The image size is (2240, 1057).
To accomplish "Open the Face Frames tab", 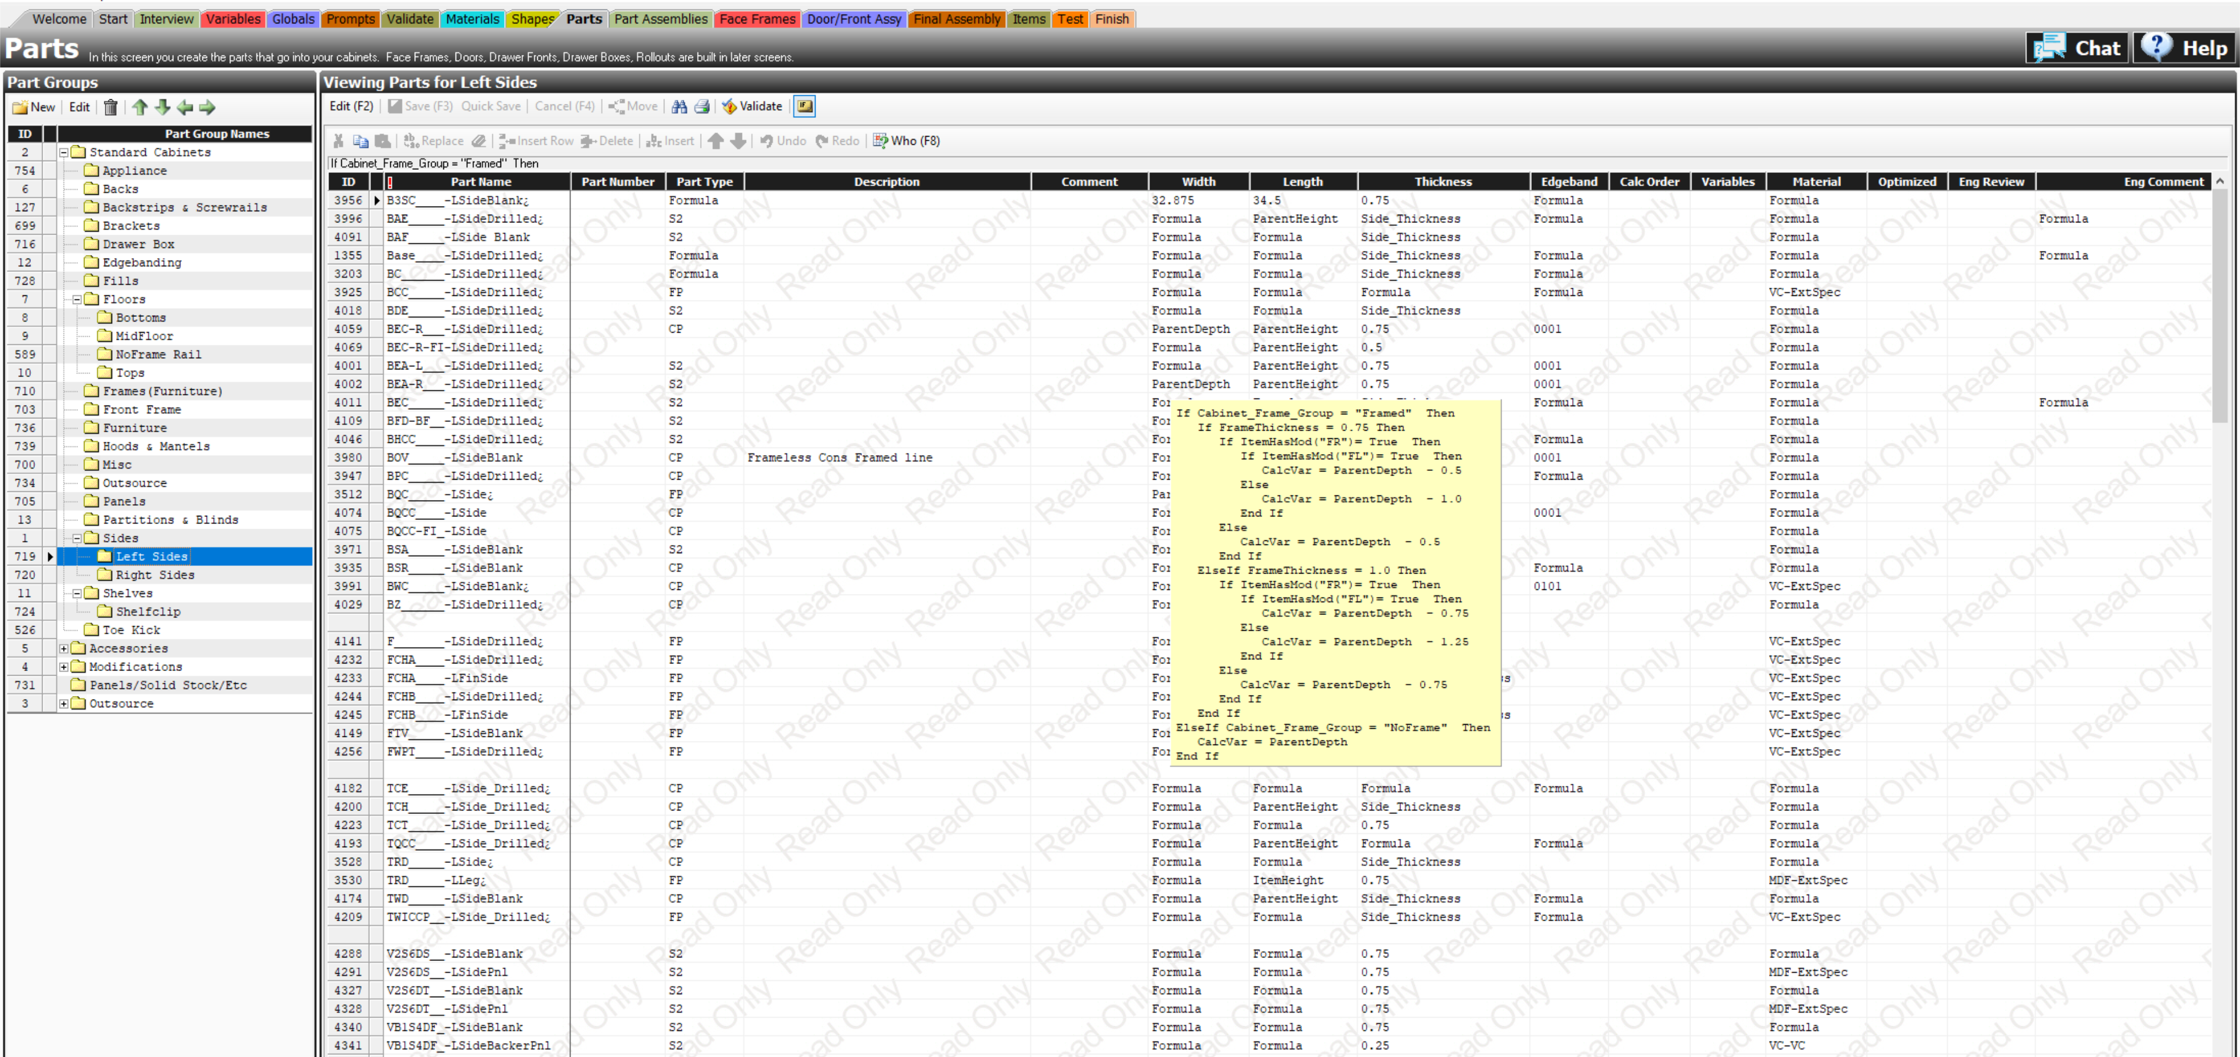I will [x=757, y=18].
